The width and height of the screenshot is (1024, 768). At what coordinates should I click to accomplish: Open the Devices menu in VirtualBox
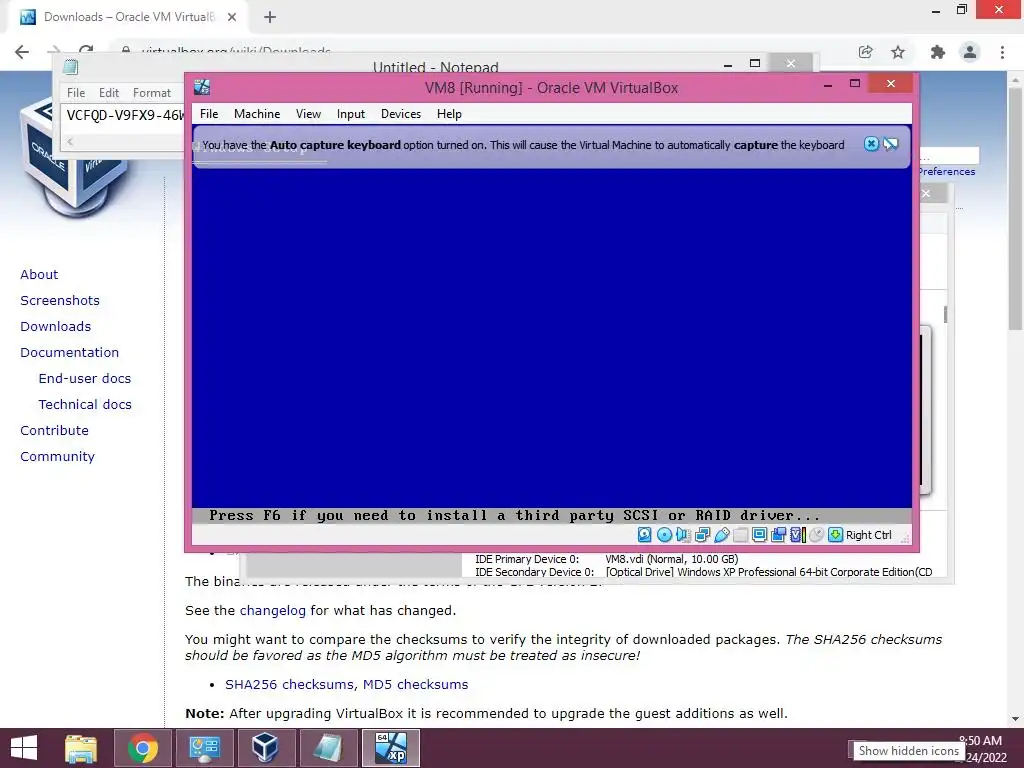click(401, 114)
